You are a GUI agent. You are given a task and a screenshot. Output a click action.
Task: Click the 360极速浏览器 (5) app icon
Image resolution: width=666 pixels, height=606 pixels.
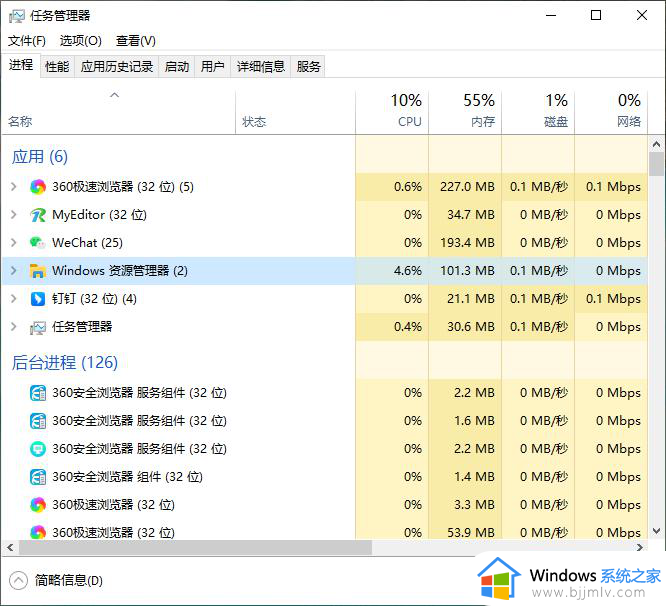(38, 187)
